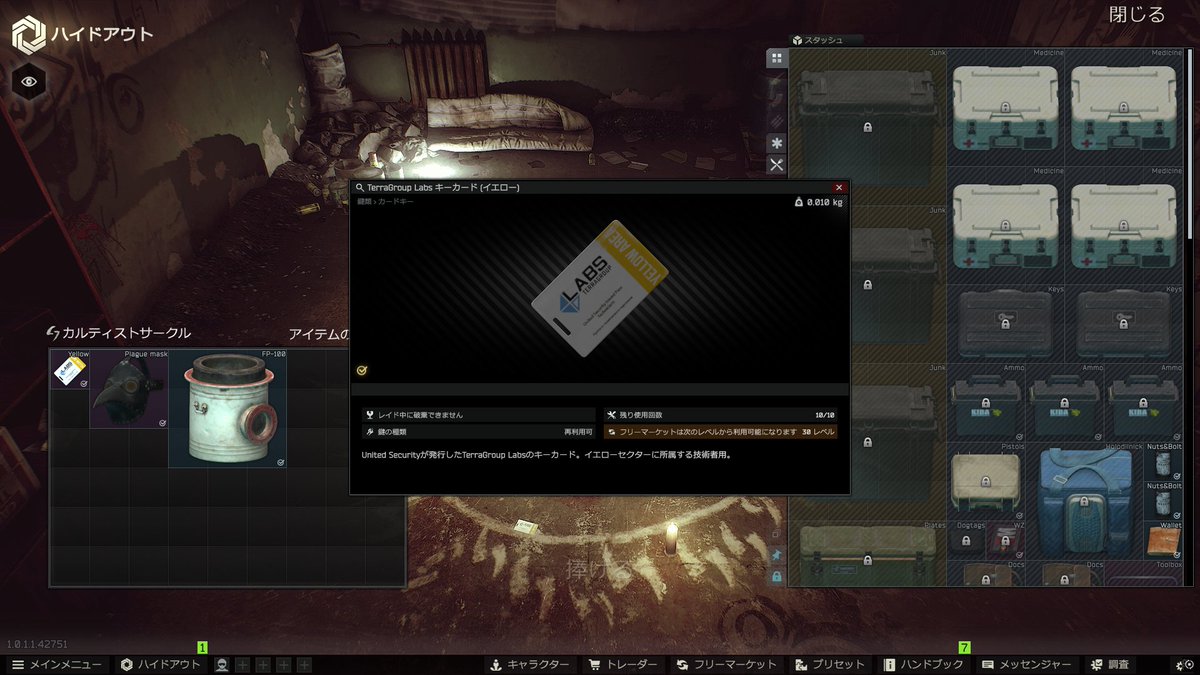The image size is (1200, 675).
Task: Click the カードキー breadcrumb link
Action: click(395, 201)
